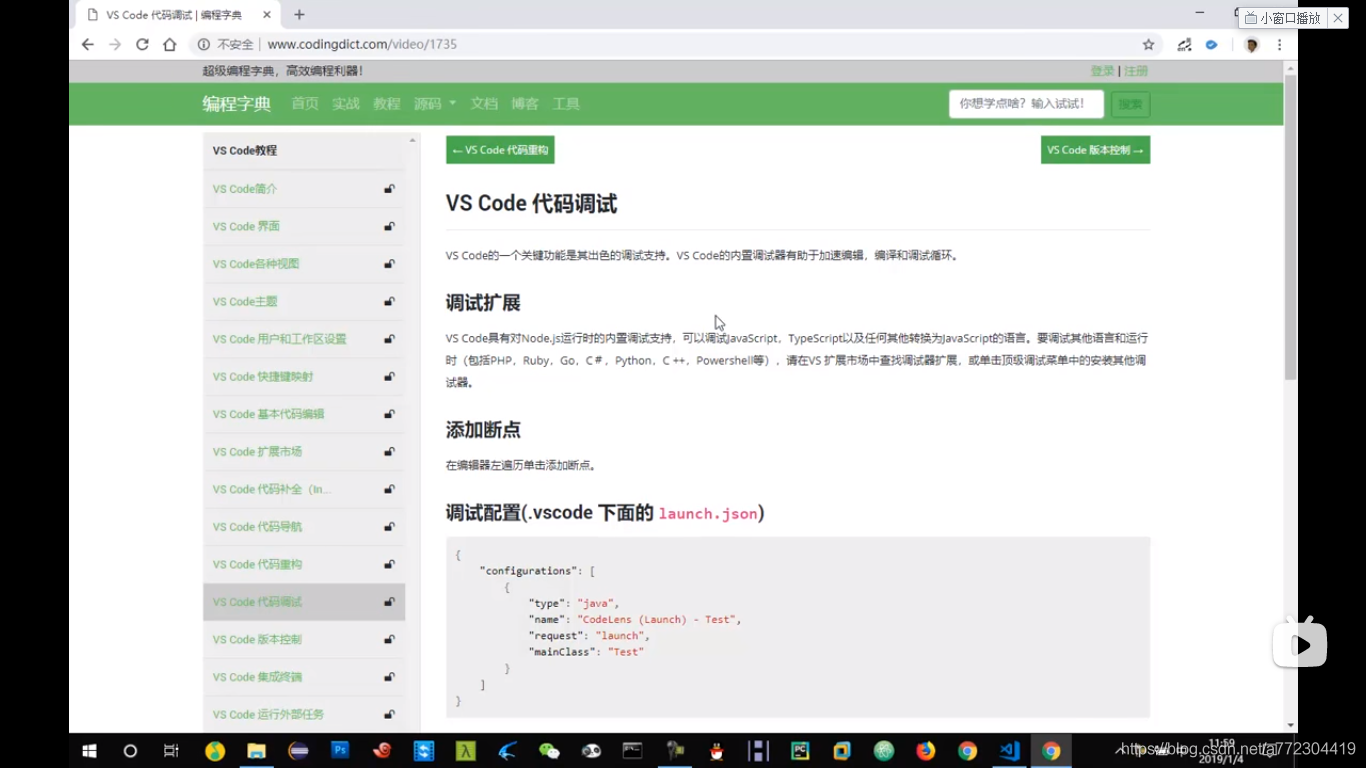Collapse sidebar with the small up arrow
The width and height of the screenshot is (1366, 768).
point(412,140)
